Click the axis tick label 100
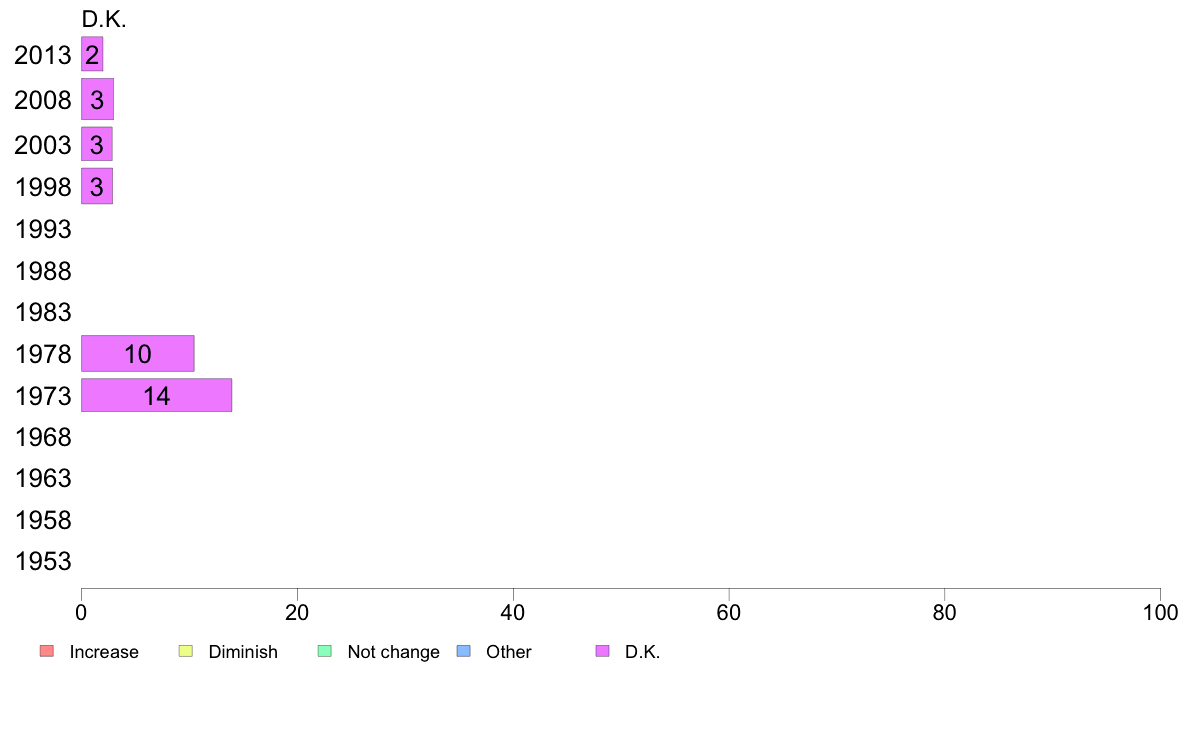Image resolution: width=1188 pixels, height=736 pixels. (x=1160, y=612)
